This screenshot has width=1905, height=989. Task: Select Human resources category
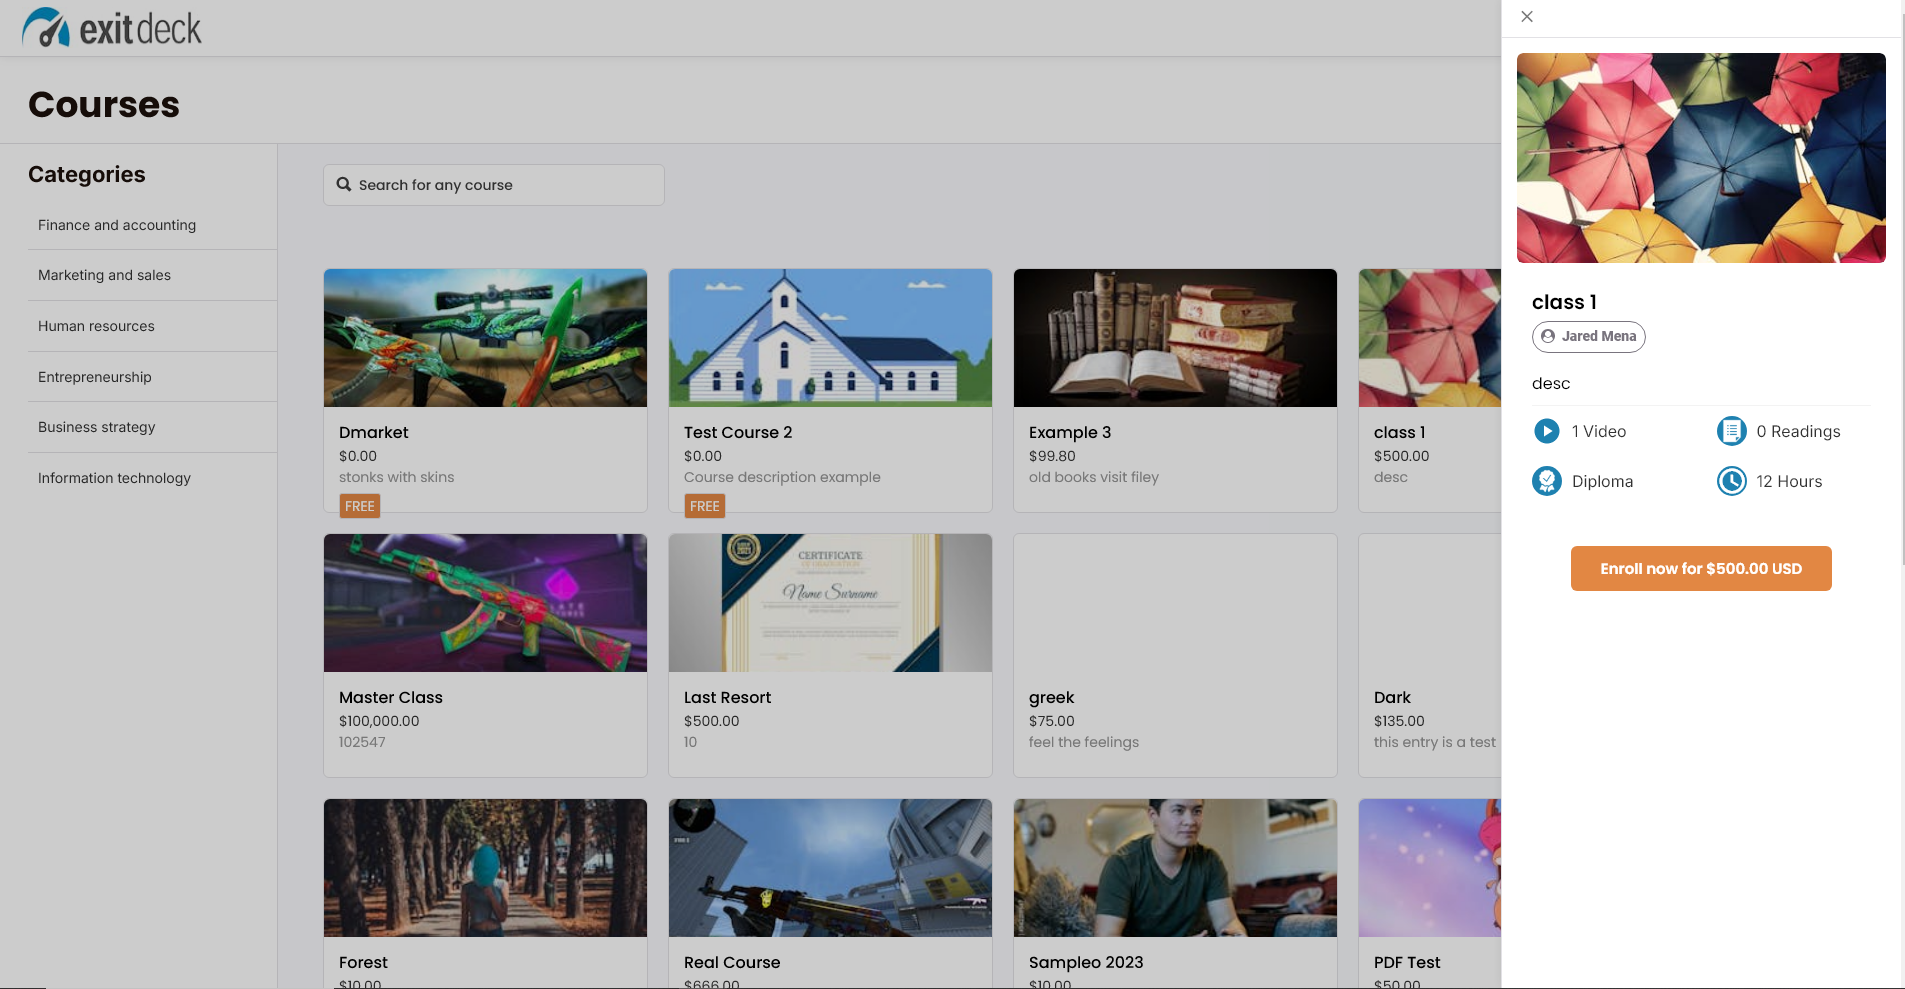[152, 326]
